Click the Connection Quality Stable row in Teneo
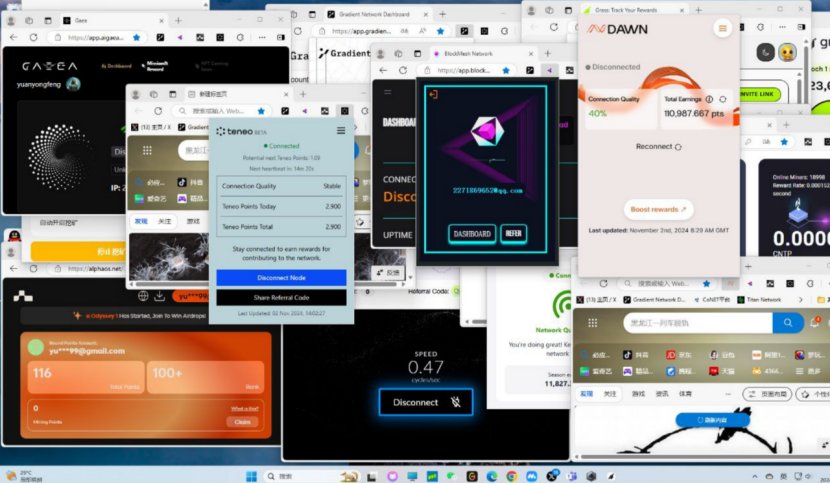This screenshot has height=484, width=830. [281, 186]
